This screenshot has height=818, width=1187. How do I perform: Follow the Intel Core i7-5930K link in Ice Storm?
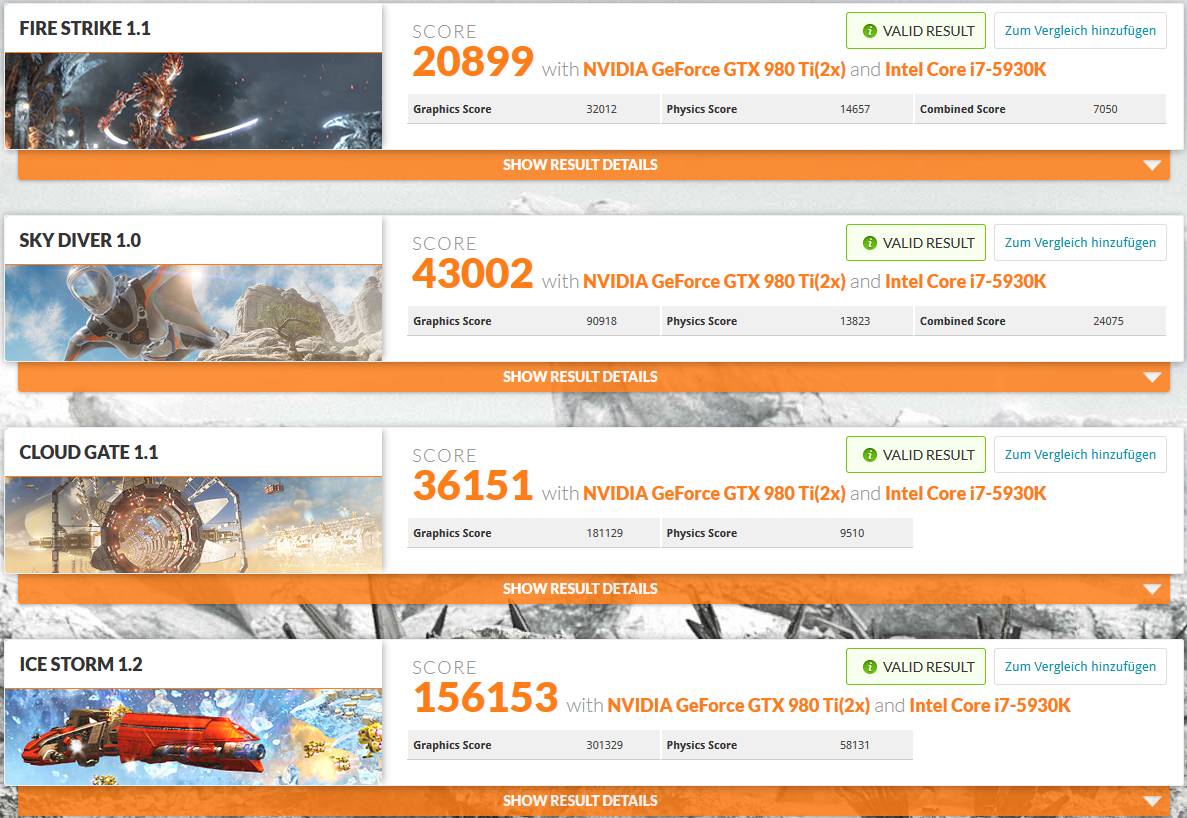989,705
